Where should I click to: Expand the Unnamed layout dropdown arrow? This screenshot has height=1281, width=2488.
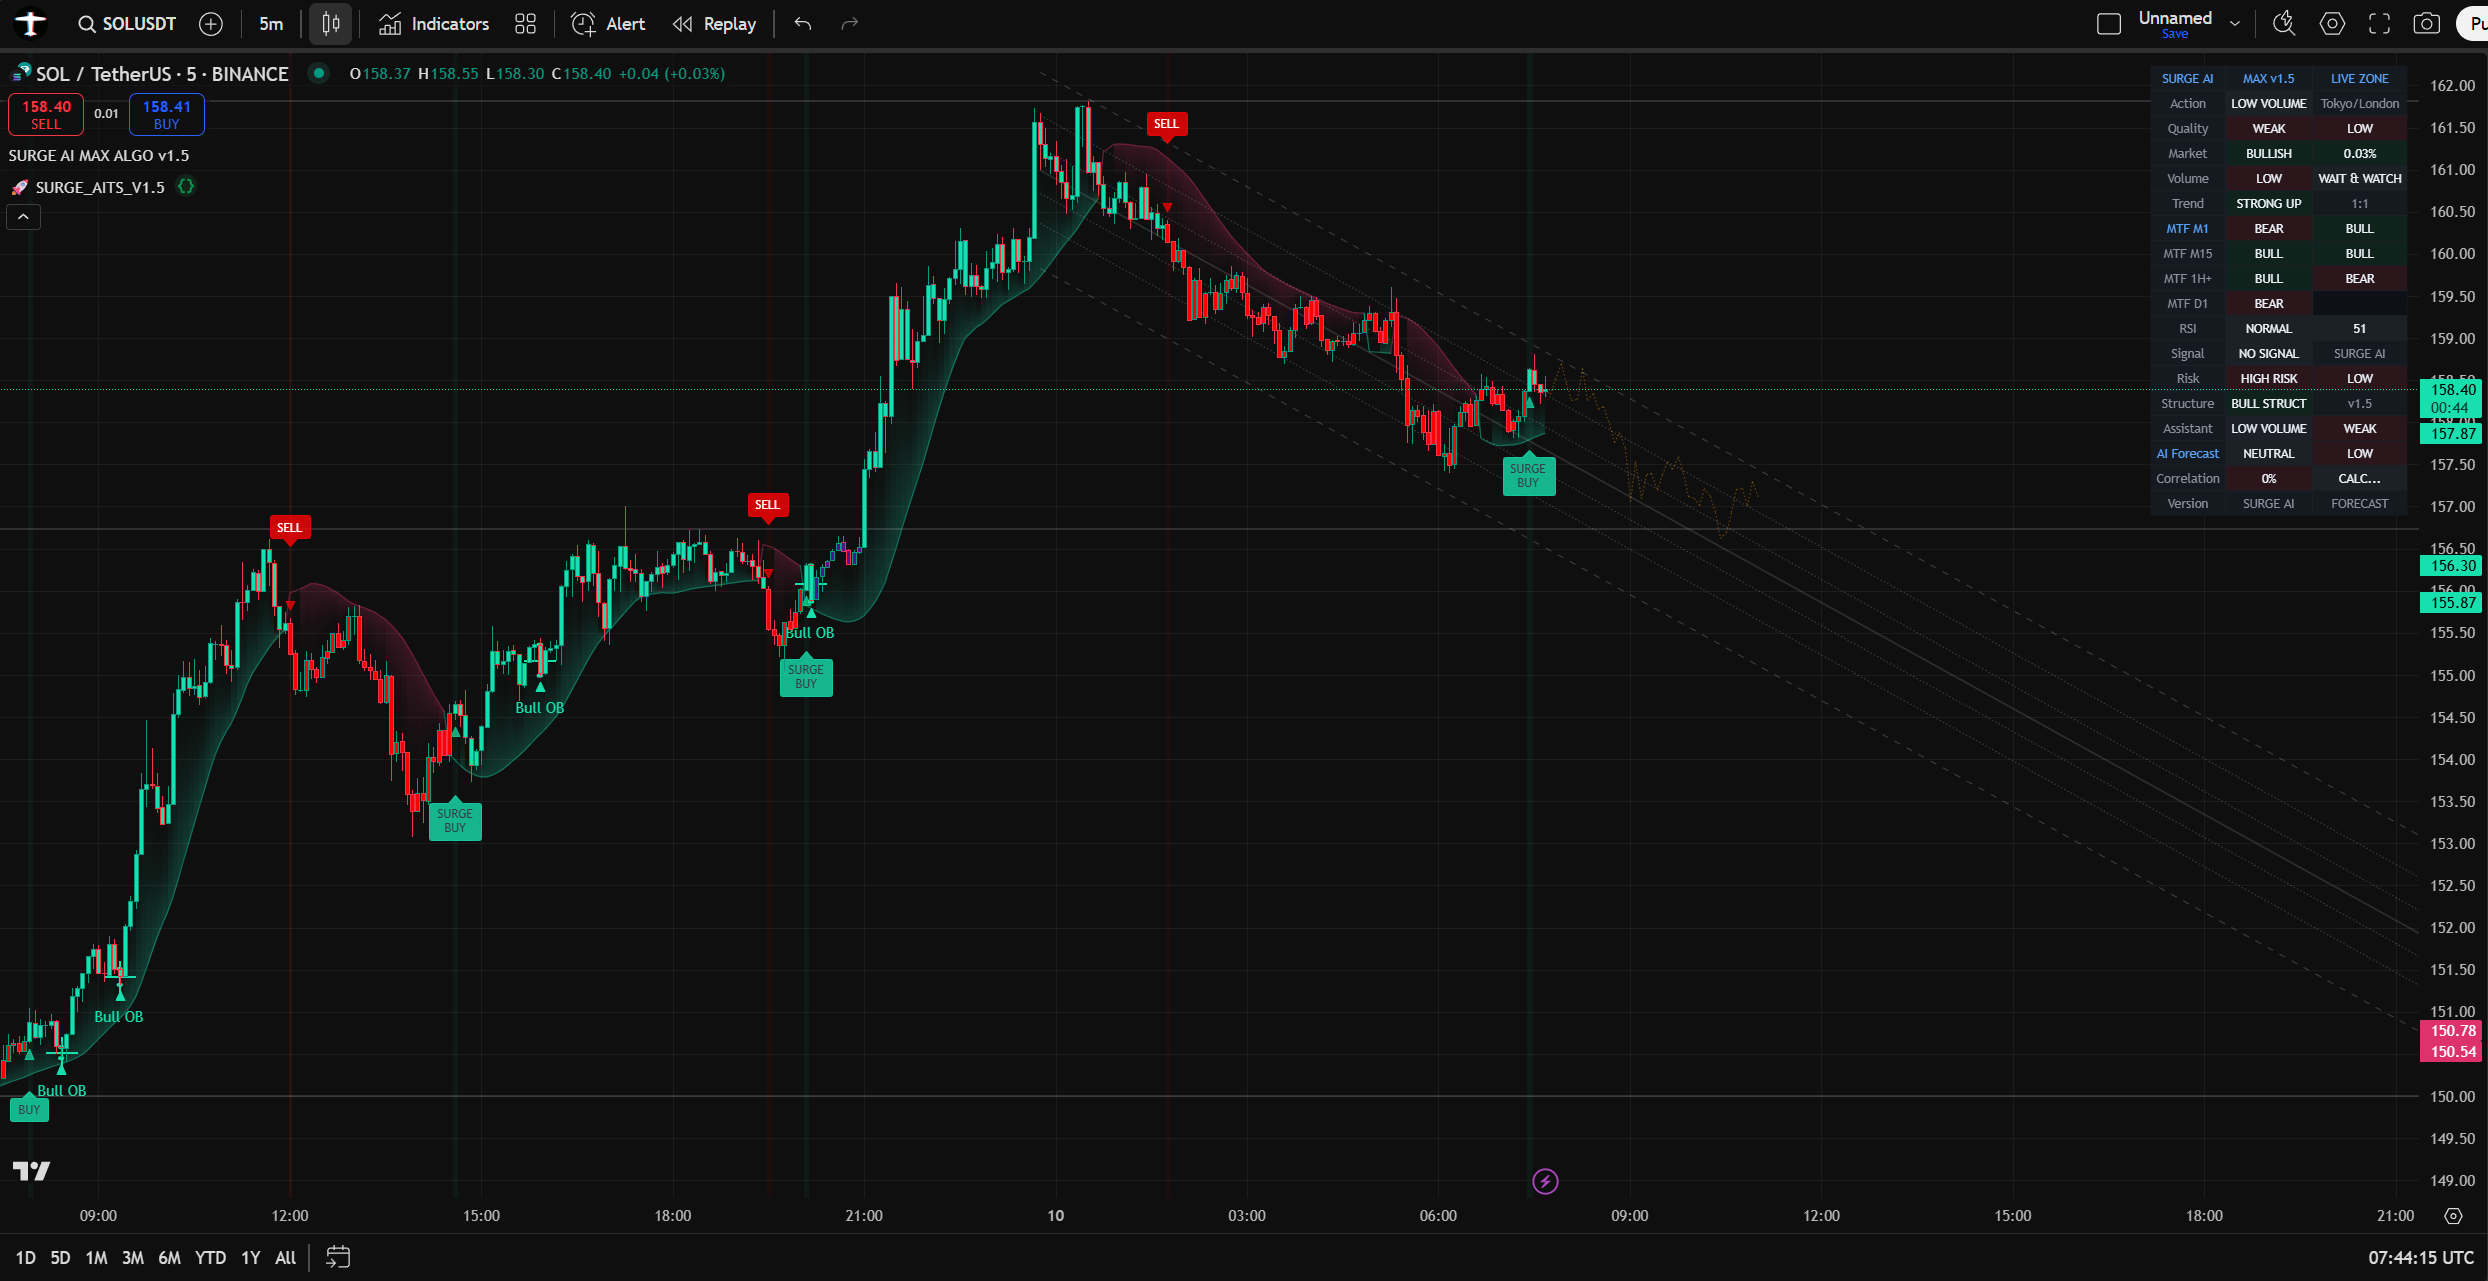[x=2235, y=24]
